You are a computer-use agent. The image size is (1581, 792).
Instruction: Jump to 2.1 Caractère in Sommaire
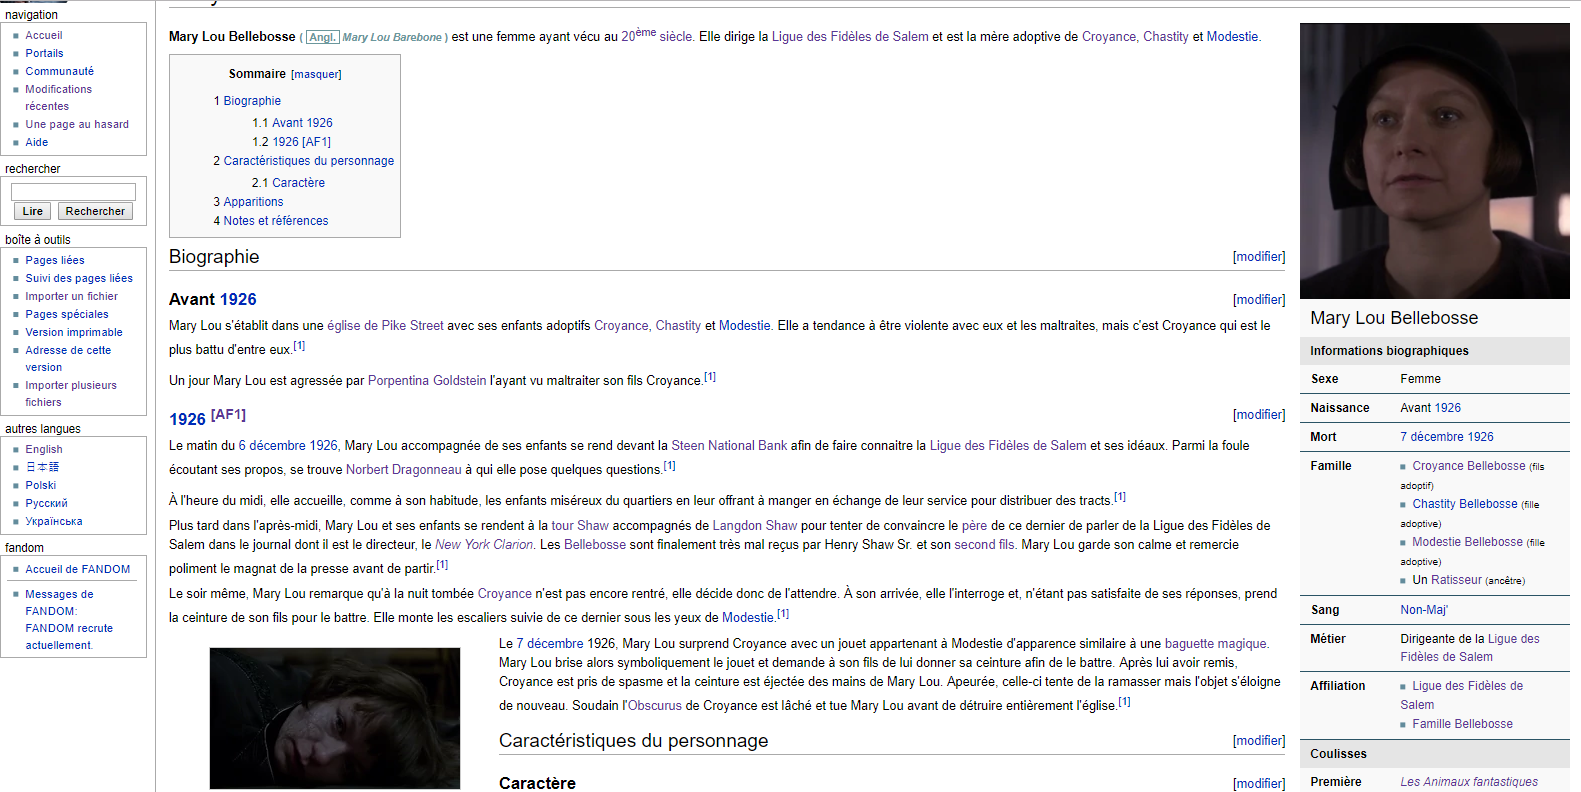pos(288,183)
